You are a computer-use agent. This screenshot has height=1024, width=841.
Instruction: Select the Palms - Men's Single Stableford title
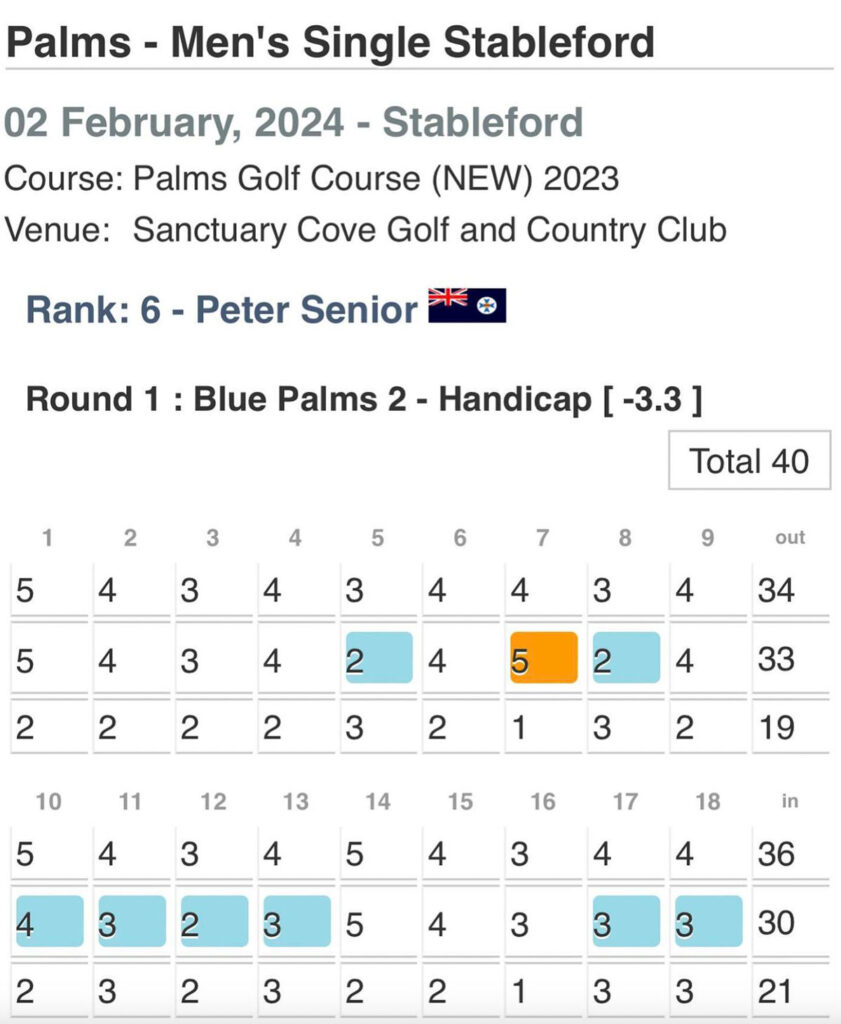pyautogui.click(x=330, y=42)
